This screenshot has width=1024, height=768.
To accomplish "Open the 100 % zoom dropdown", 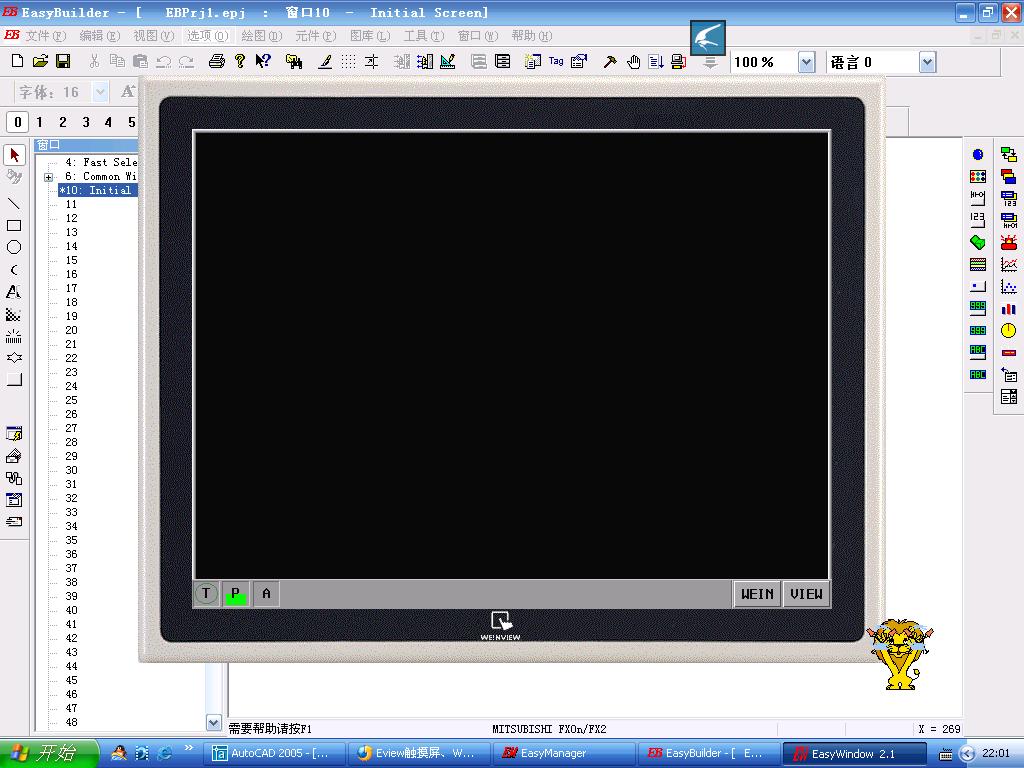I will 806,62.
